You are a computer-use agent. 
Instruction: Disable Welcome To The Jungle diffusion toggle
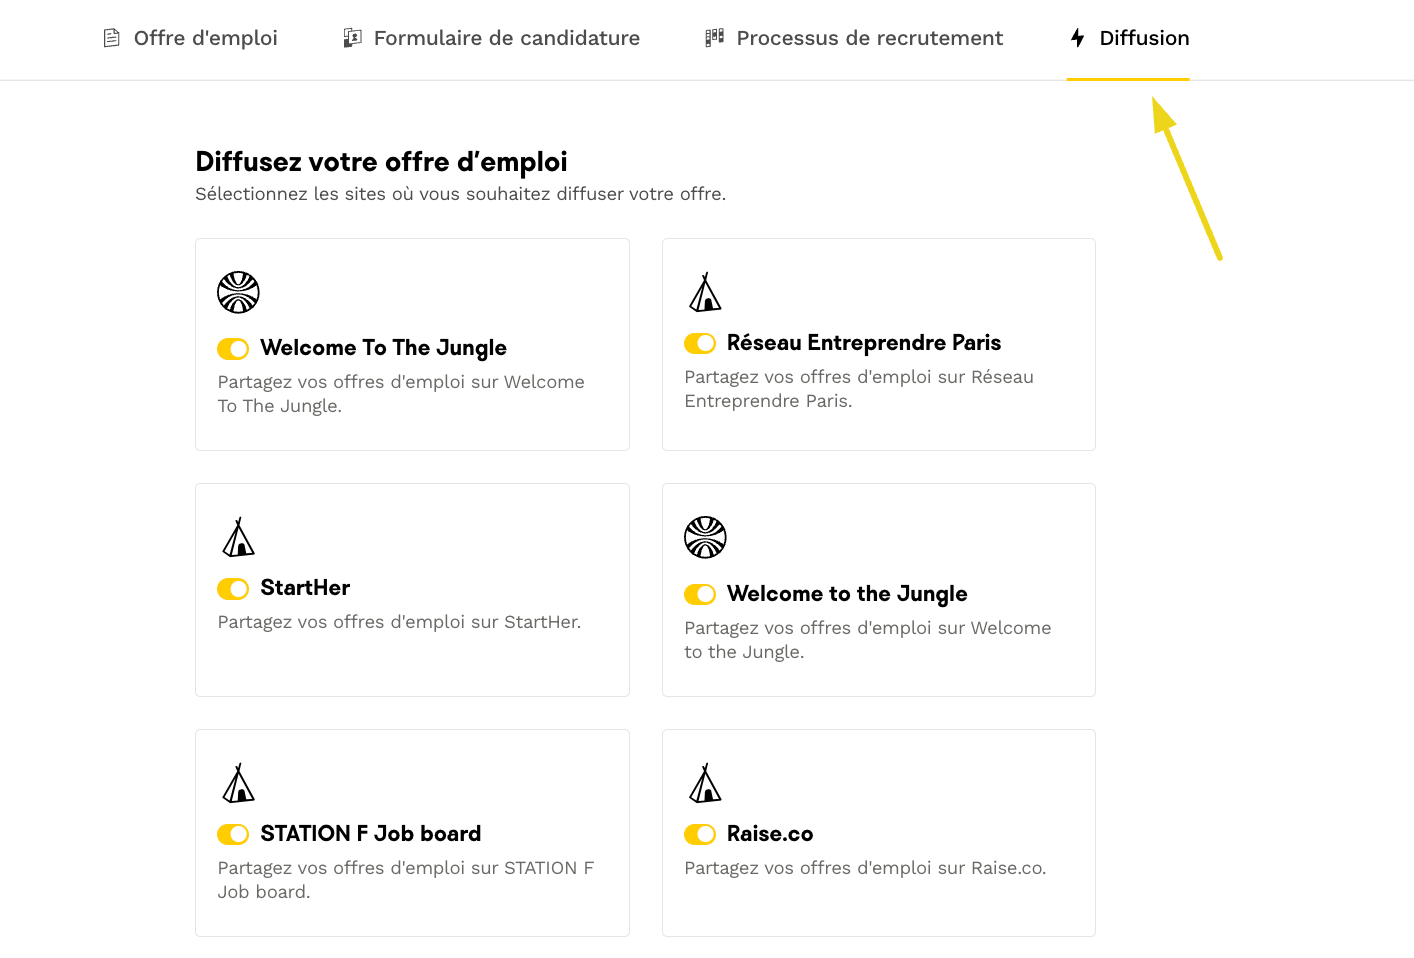coord(233,348)
